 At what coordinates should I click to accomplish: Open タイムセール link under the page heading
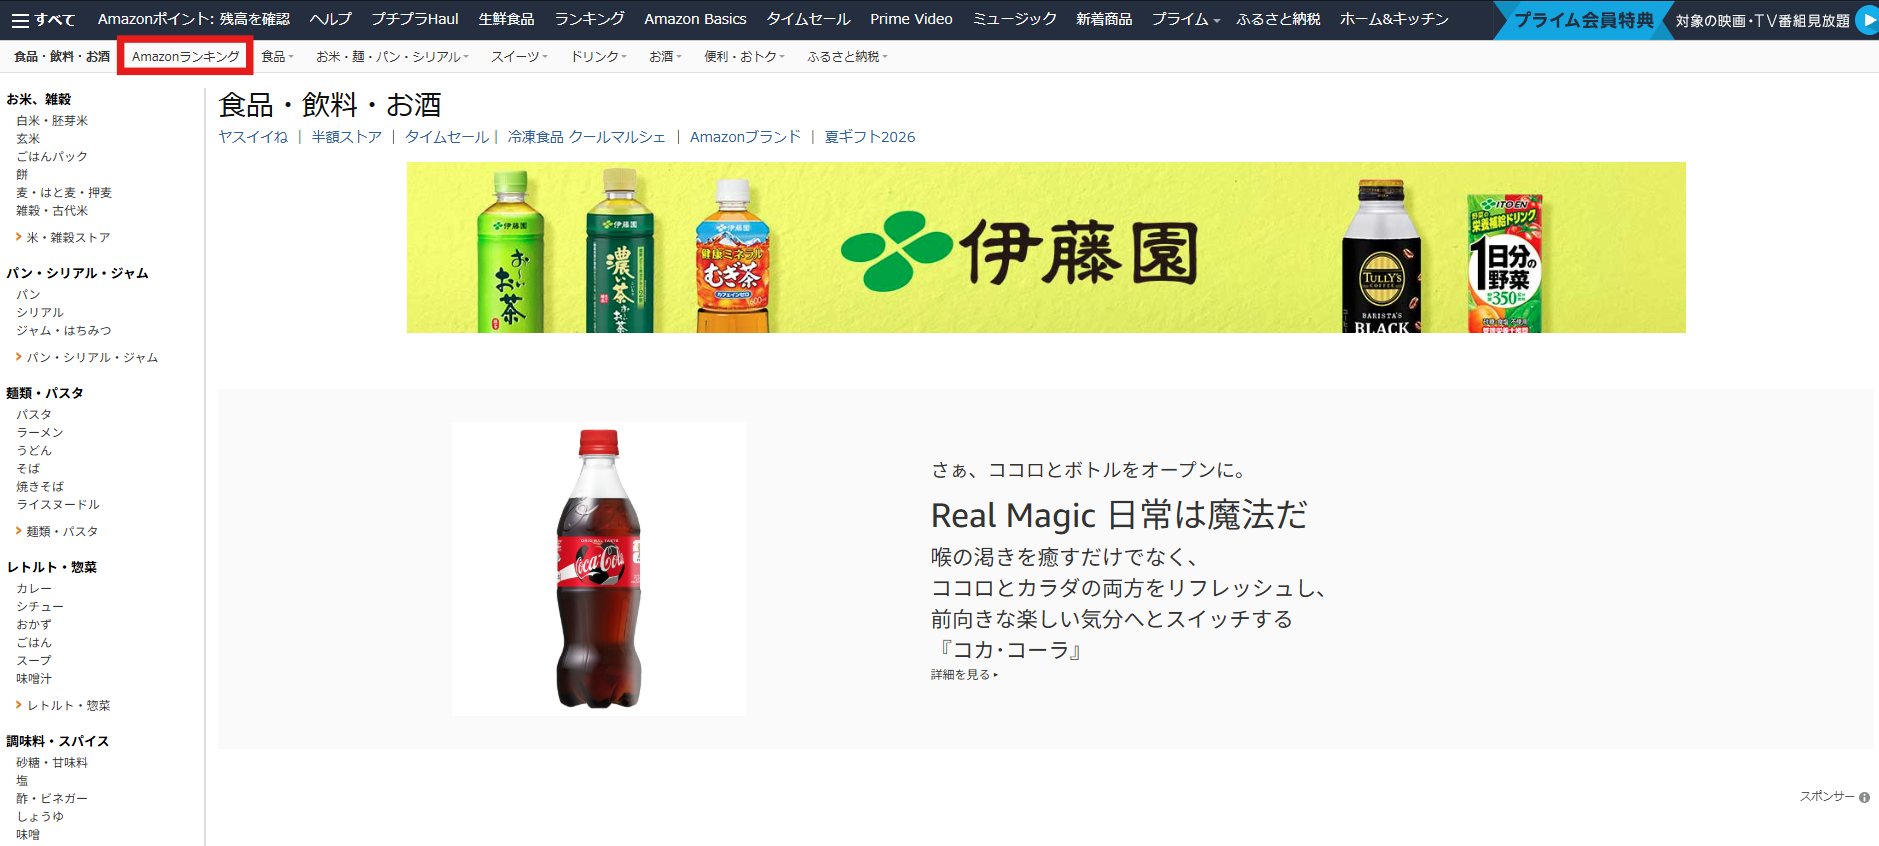447,137
